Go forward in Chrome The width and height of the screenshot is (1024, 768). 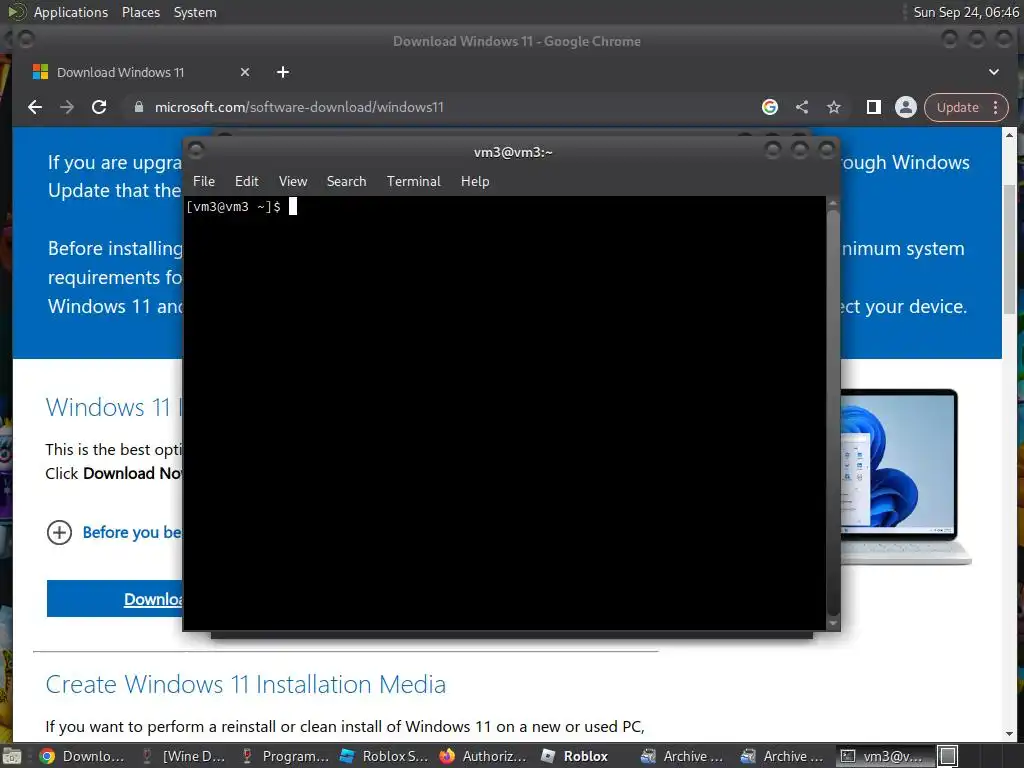click(67, 107)
